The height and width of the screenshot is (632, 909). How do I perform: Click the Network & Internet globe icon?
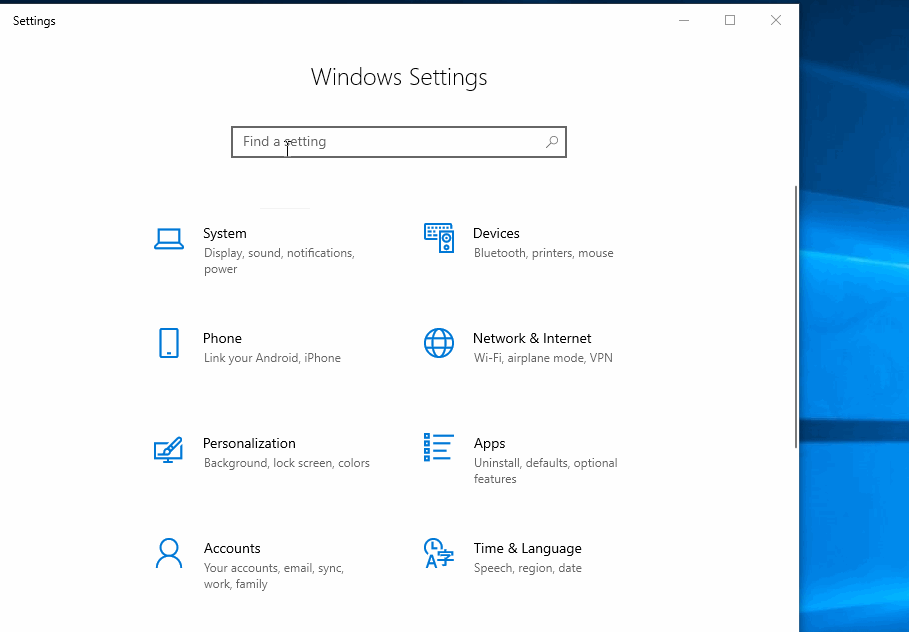point(439,343)
